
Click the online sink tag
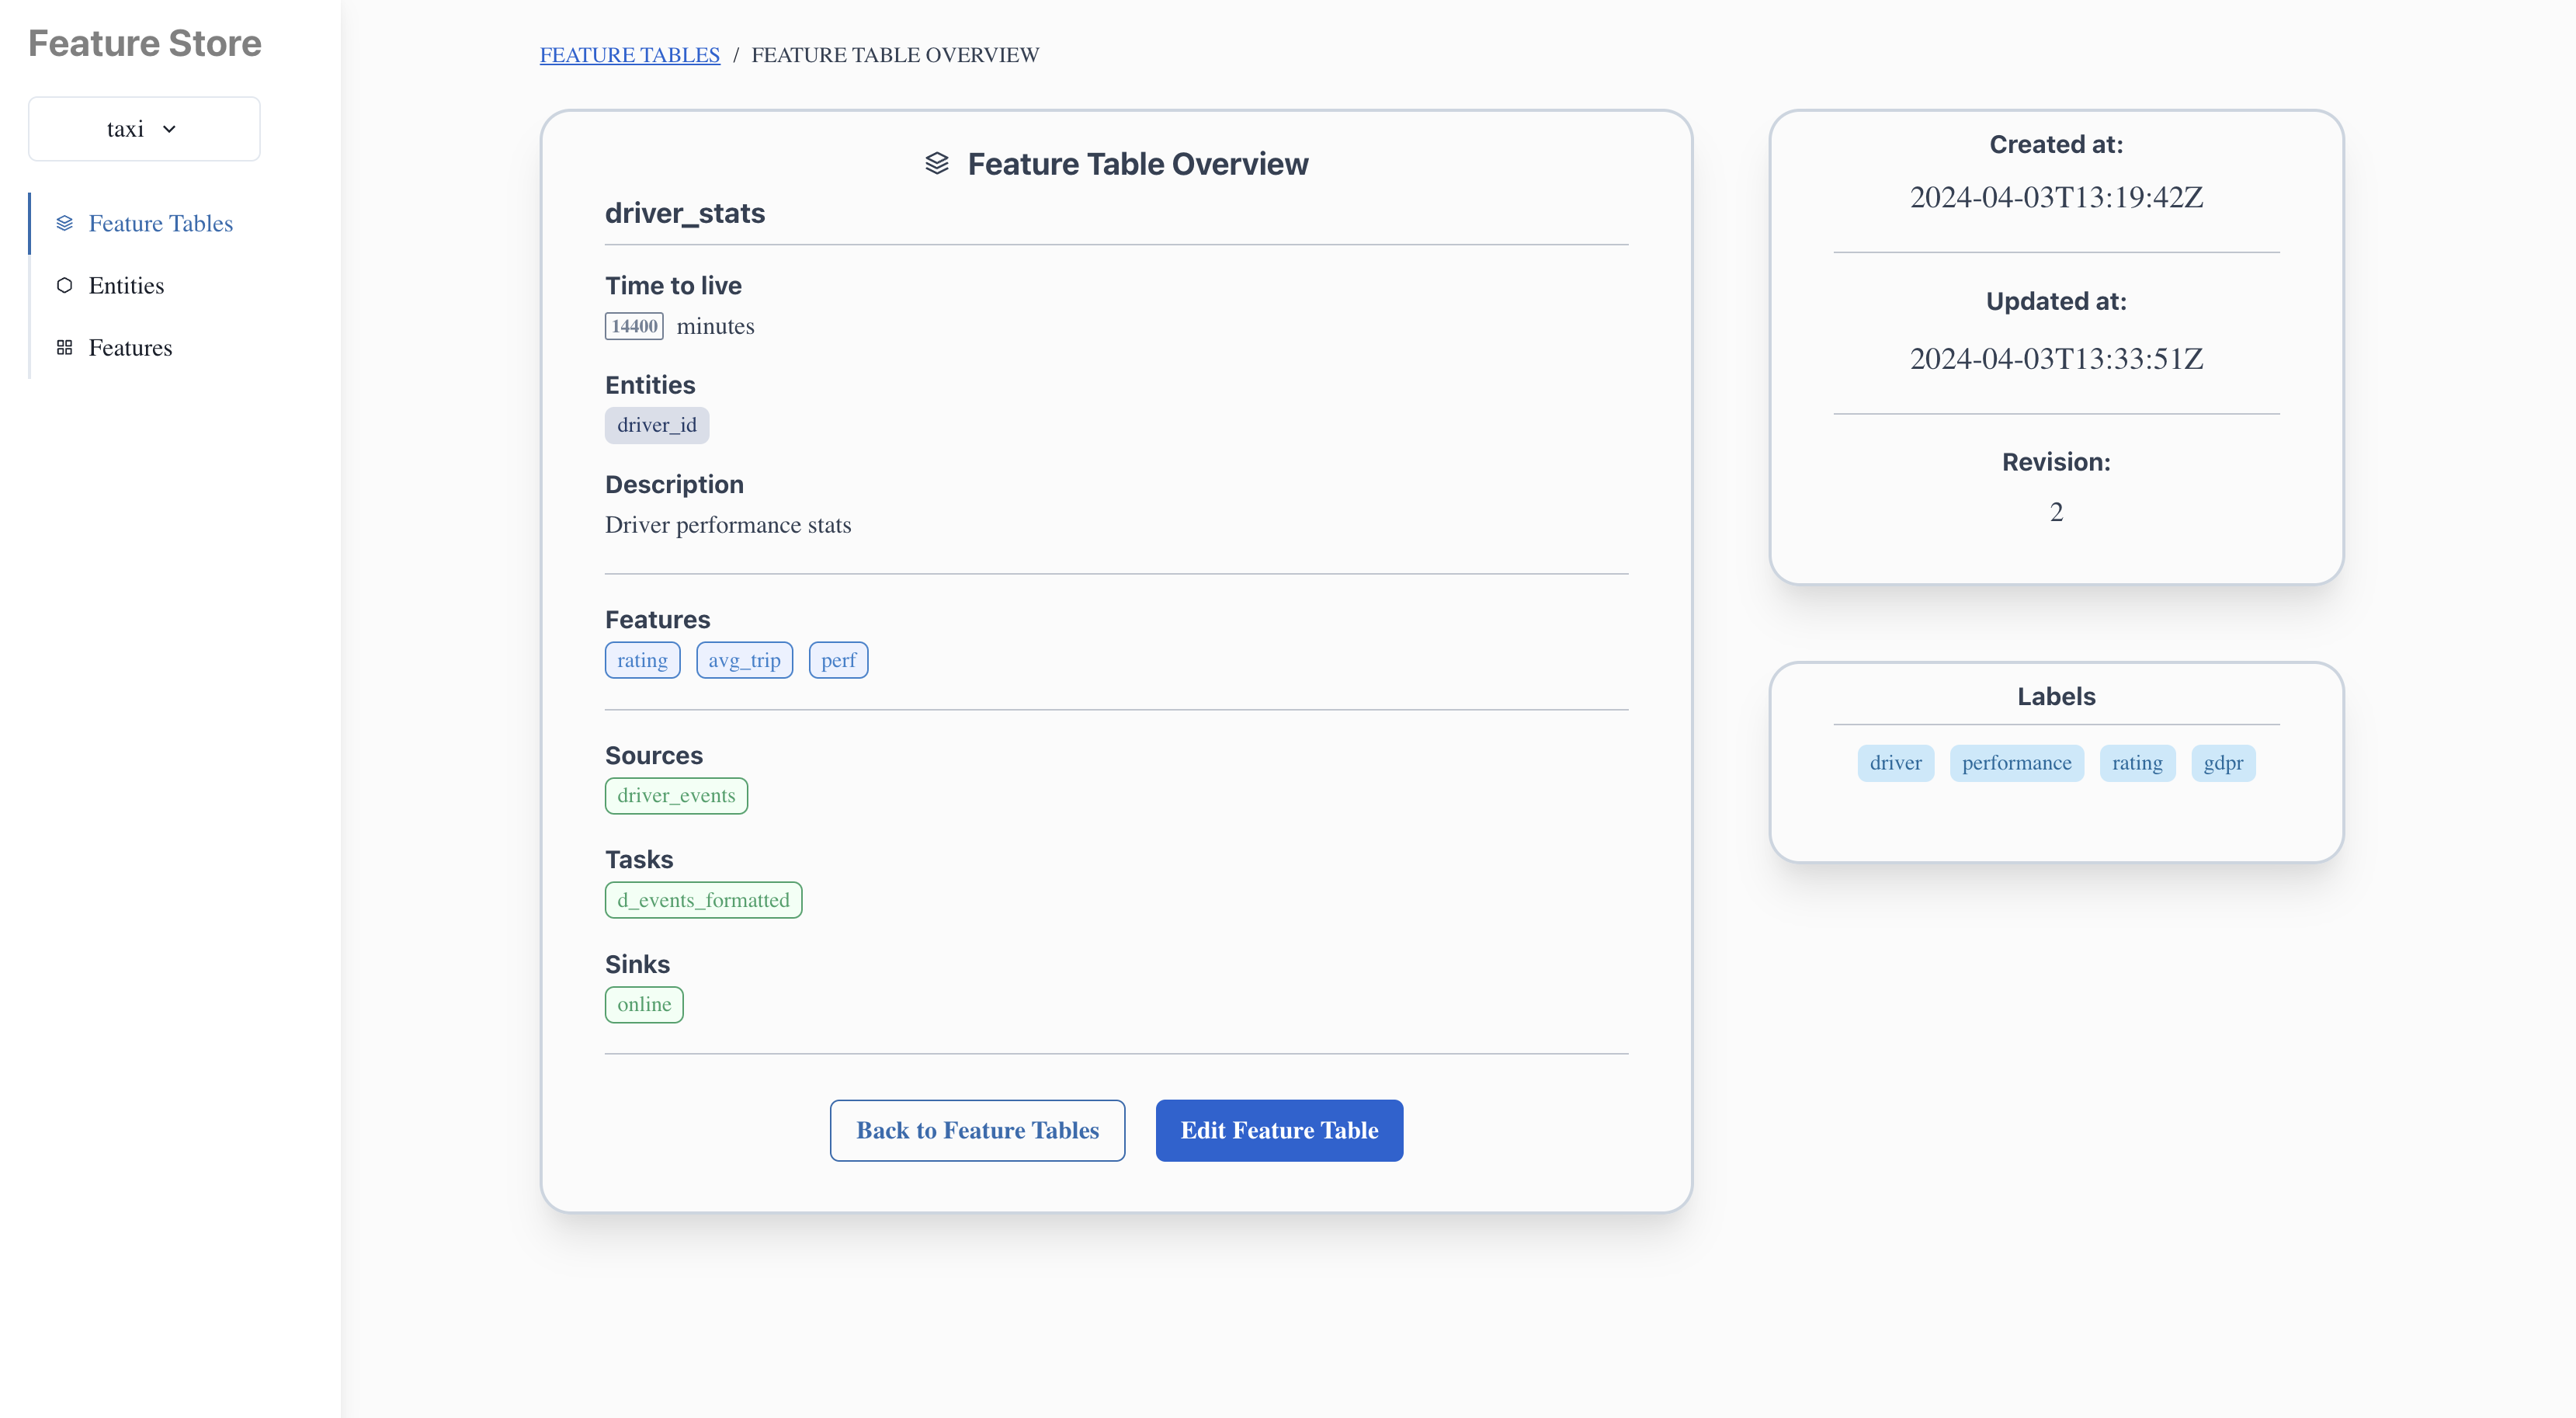[x=644, y=1004]
